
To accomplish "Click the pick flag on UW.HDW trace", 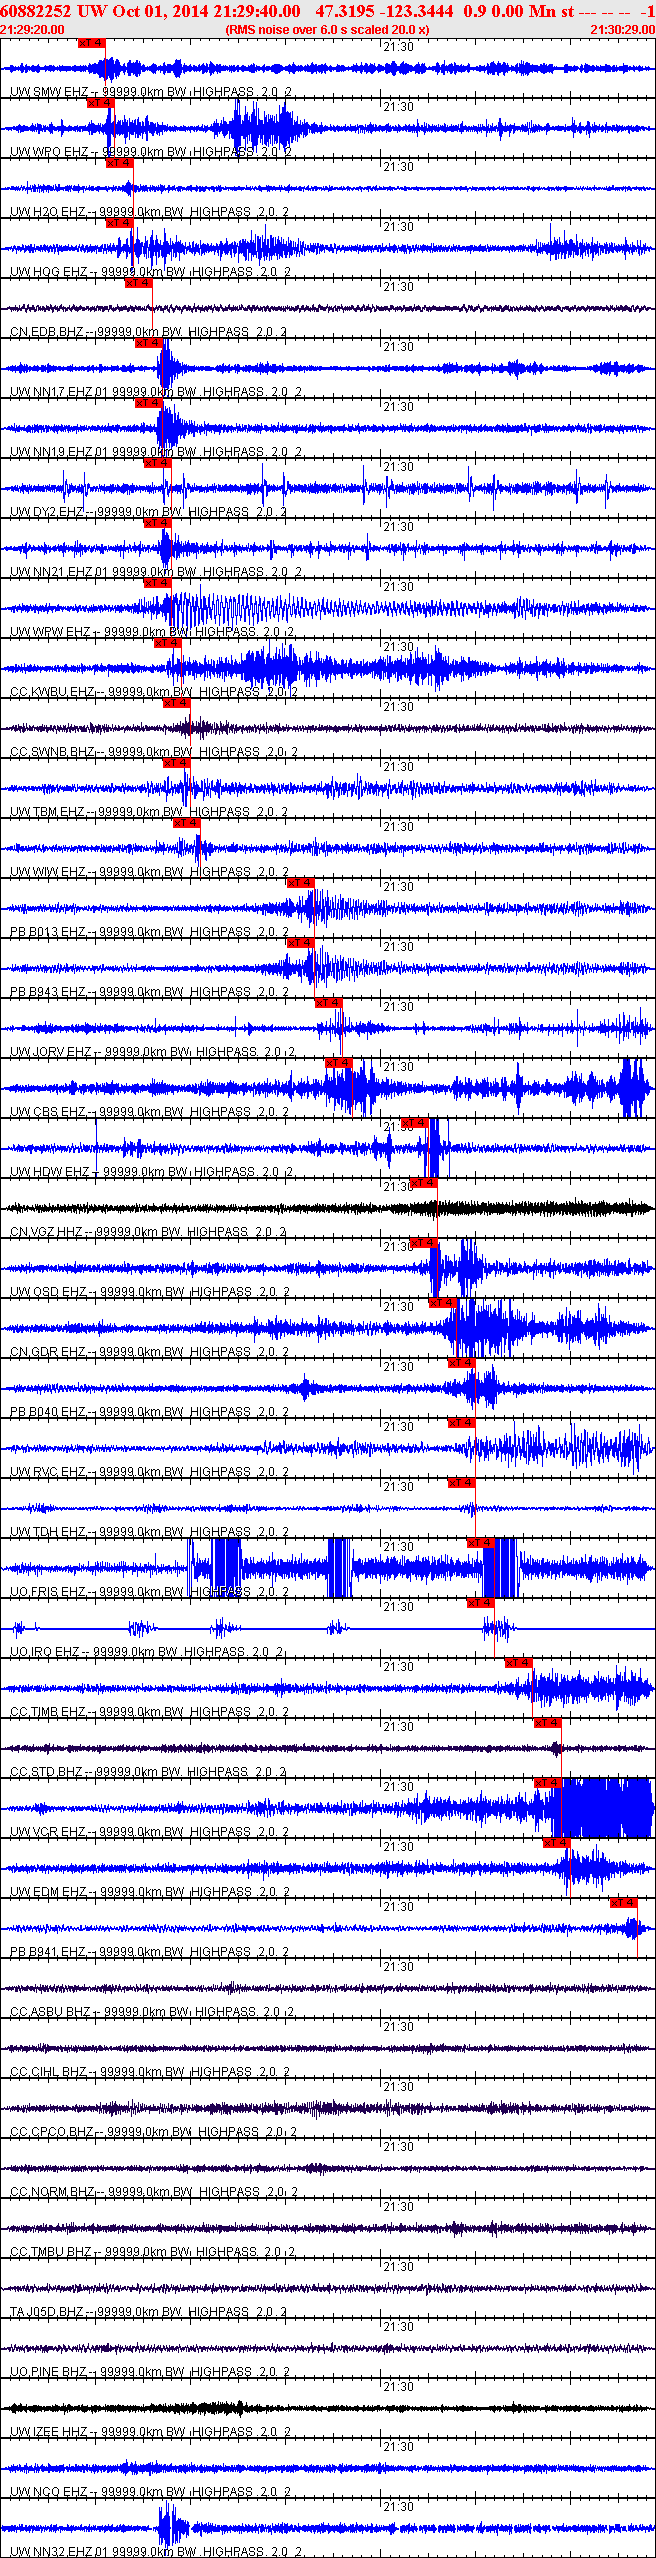I will pyautogui.click(x=414, y=1123).
